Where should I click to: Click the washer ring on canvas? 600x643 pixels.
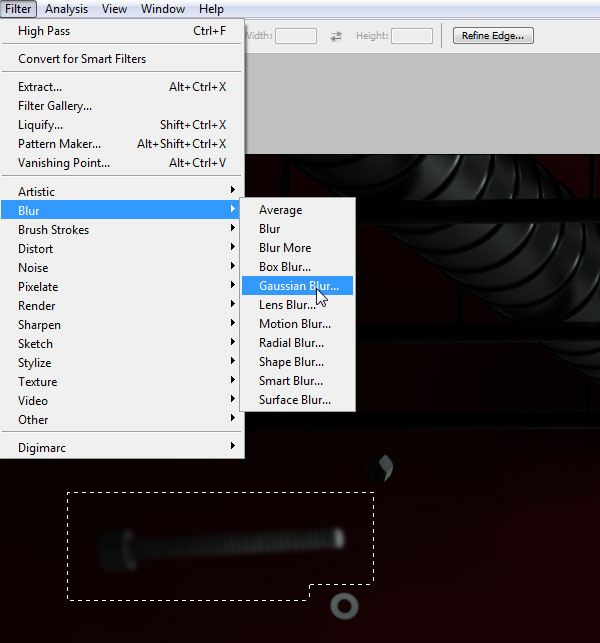pyautogui.click(x=344, y=606)
